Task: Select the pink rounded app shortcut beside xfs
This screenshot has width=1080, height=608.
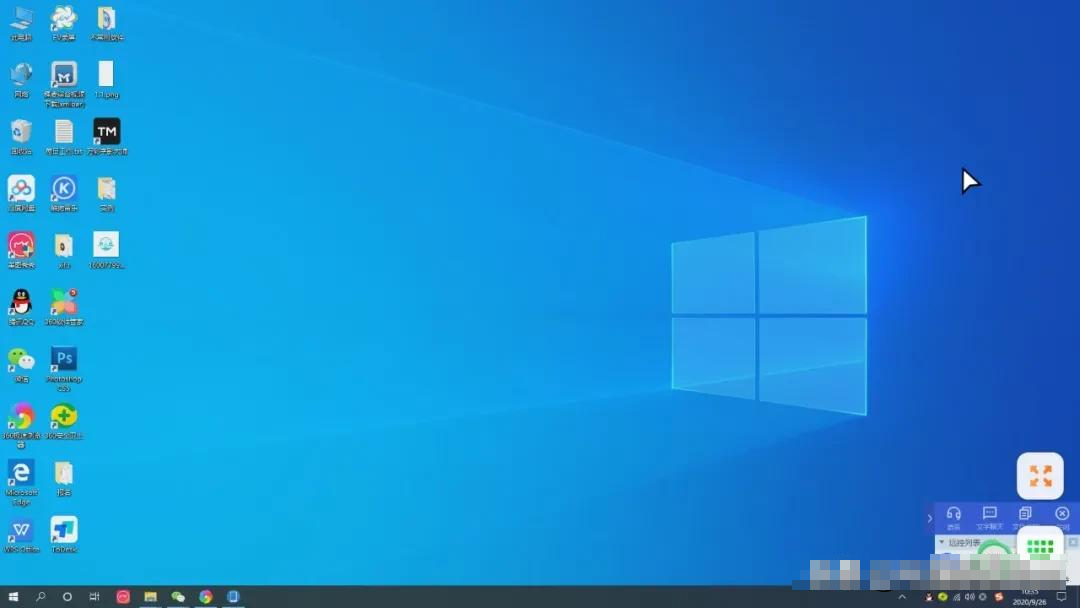Action: [21, 250]
